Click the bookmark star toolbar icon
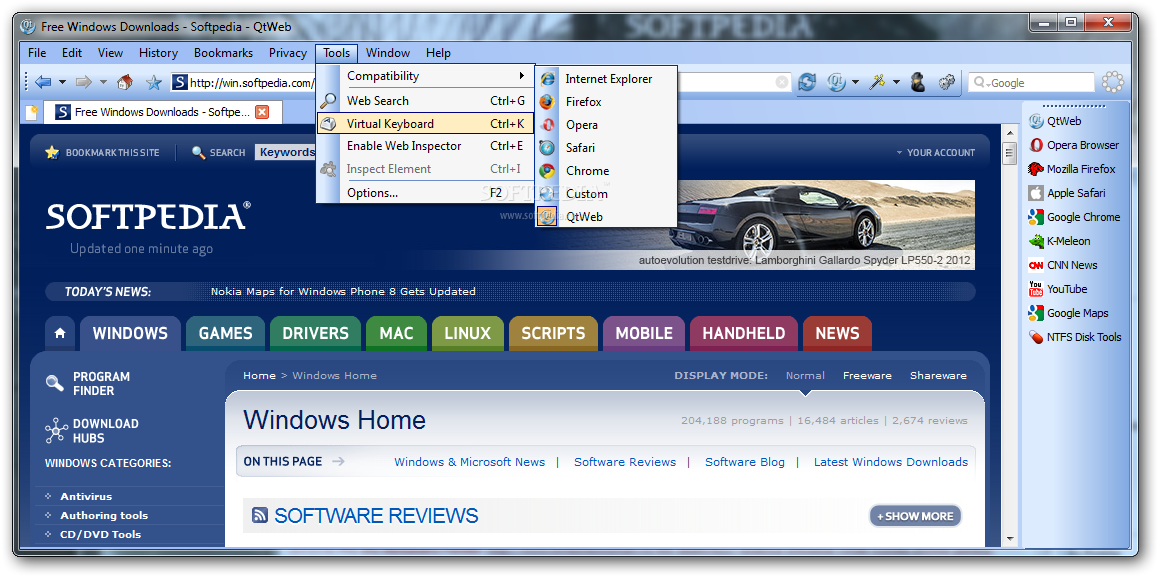The width and height of the screenshot is (1159, 577). 153,82
